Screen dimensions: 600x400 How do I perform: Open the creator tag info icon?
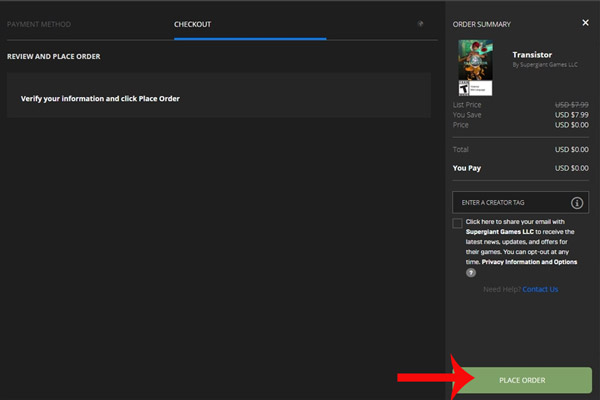click(577, 203)
